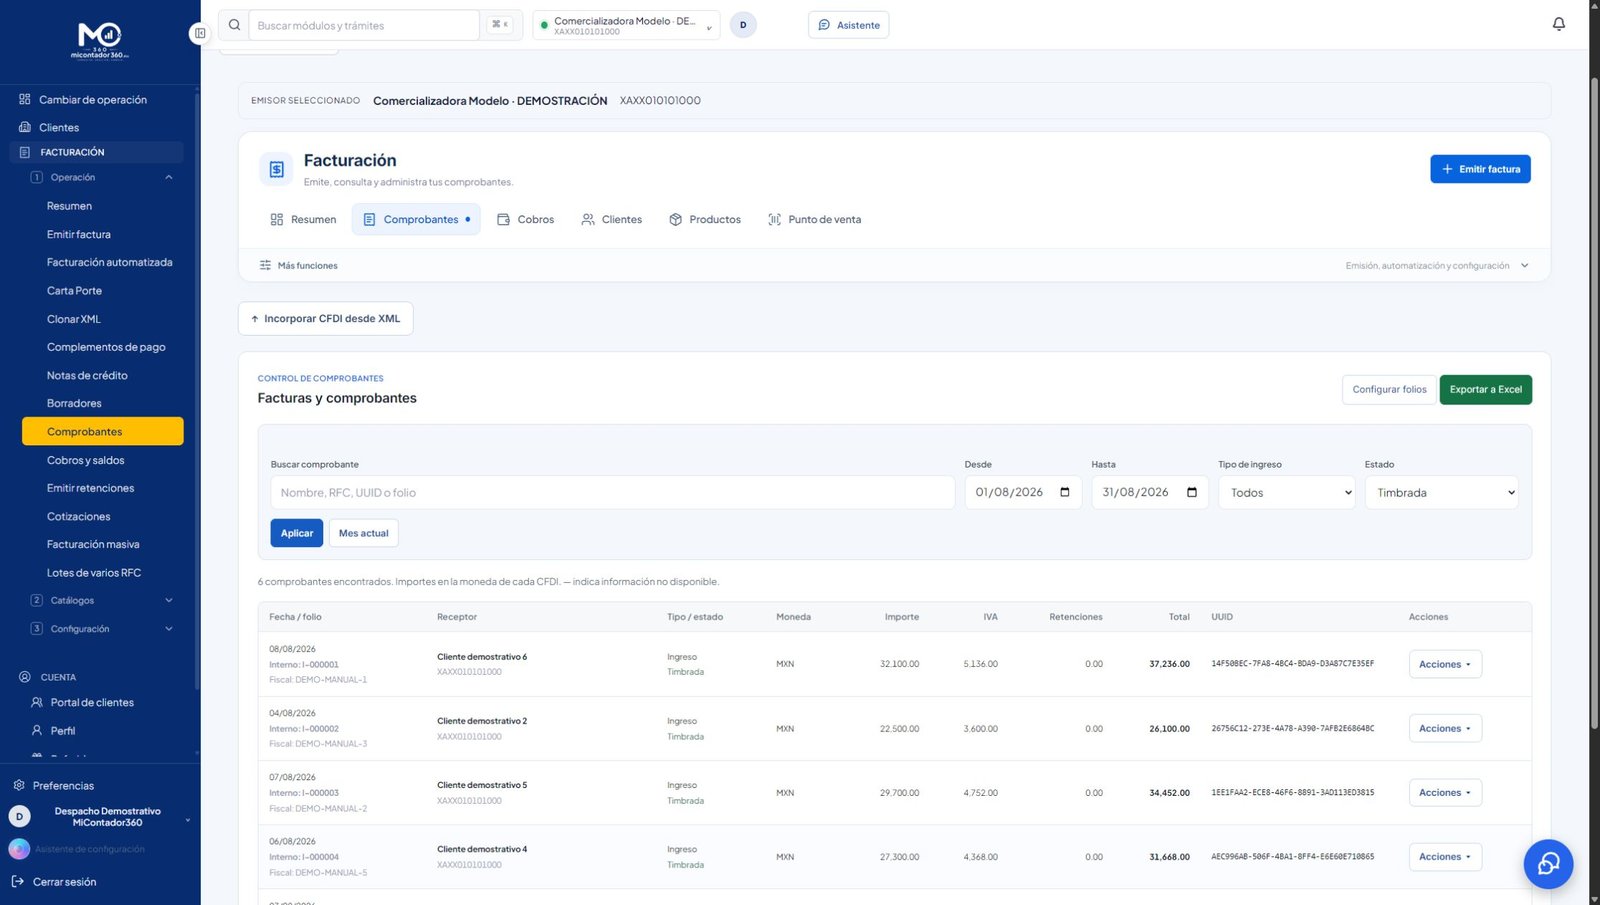
Task: Go to Cambiar de operación in sidebar
Action: 92,100
